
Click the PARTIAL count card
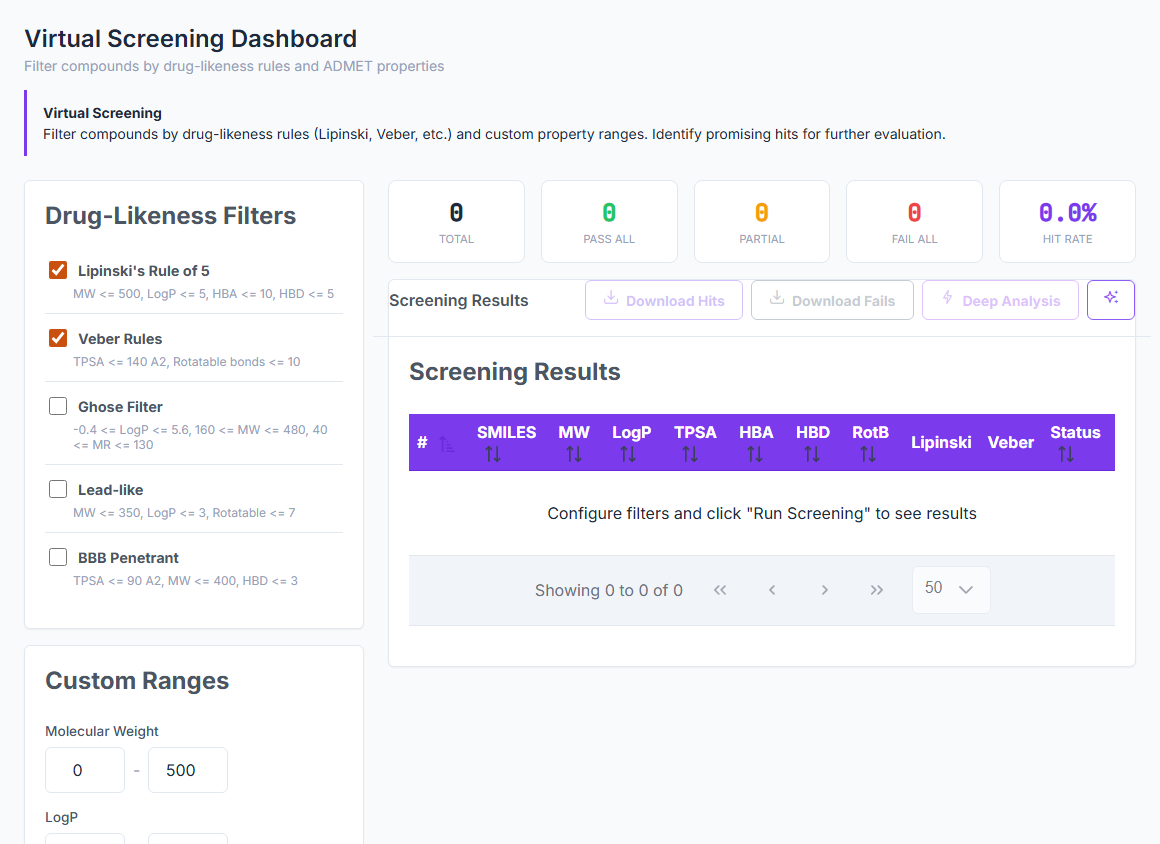[x=762, y=222]
